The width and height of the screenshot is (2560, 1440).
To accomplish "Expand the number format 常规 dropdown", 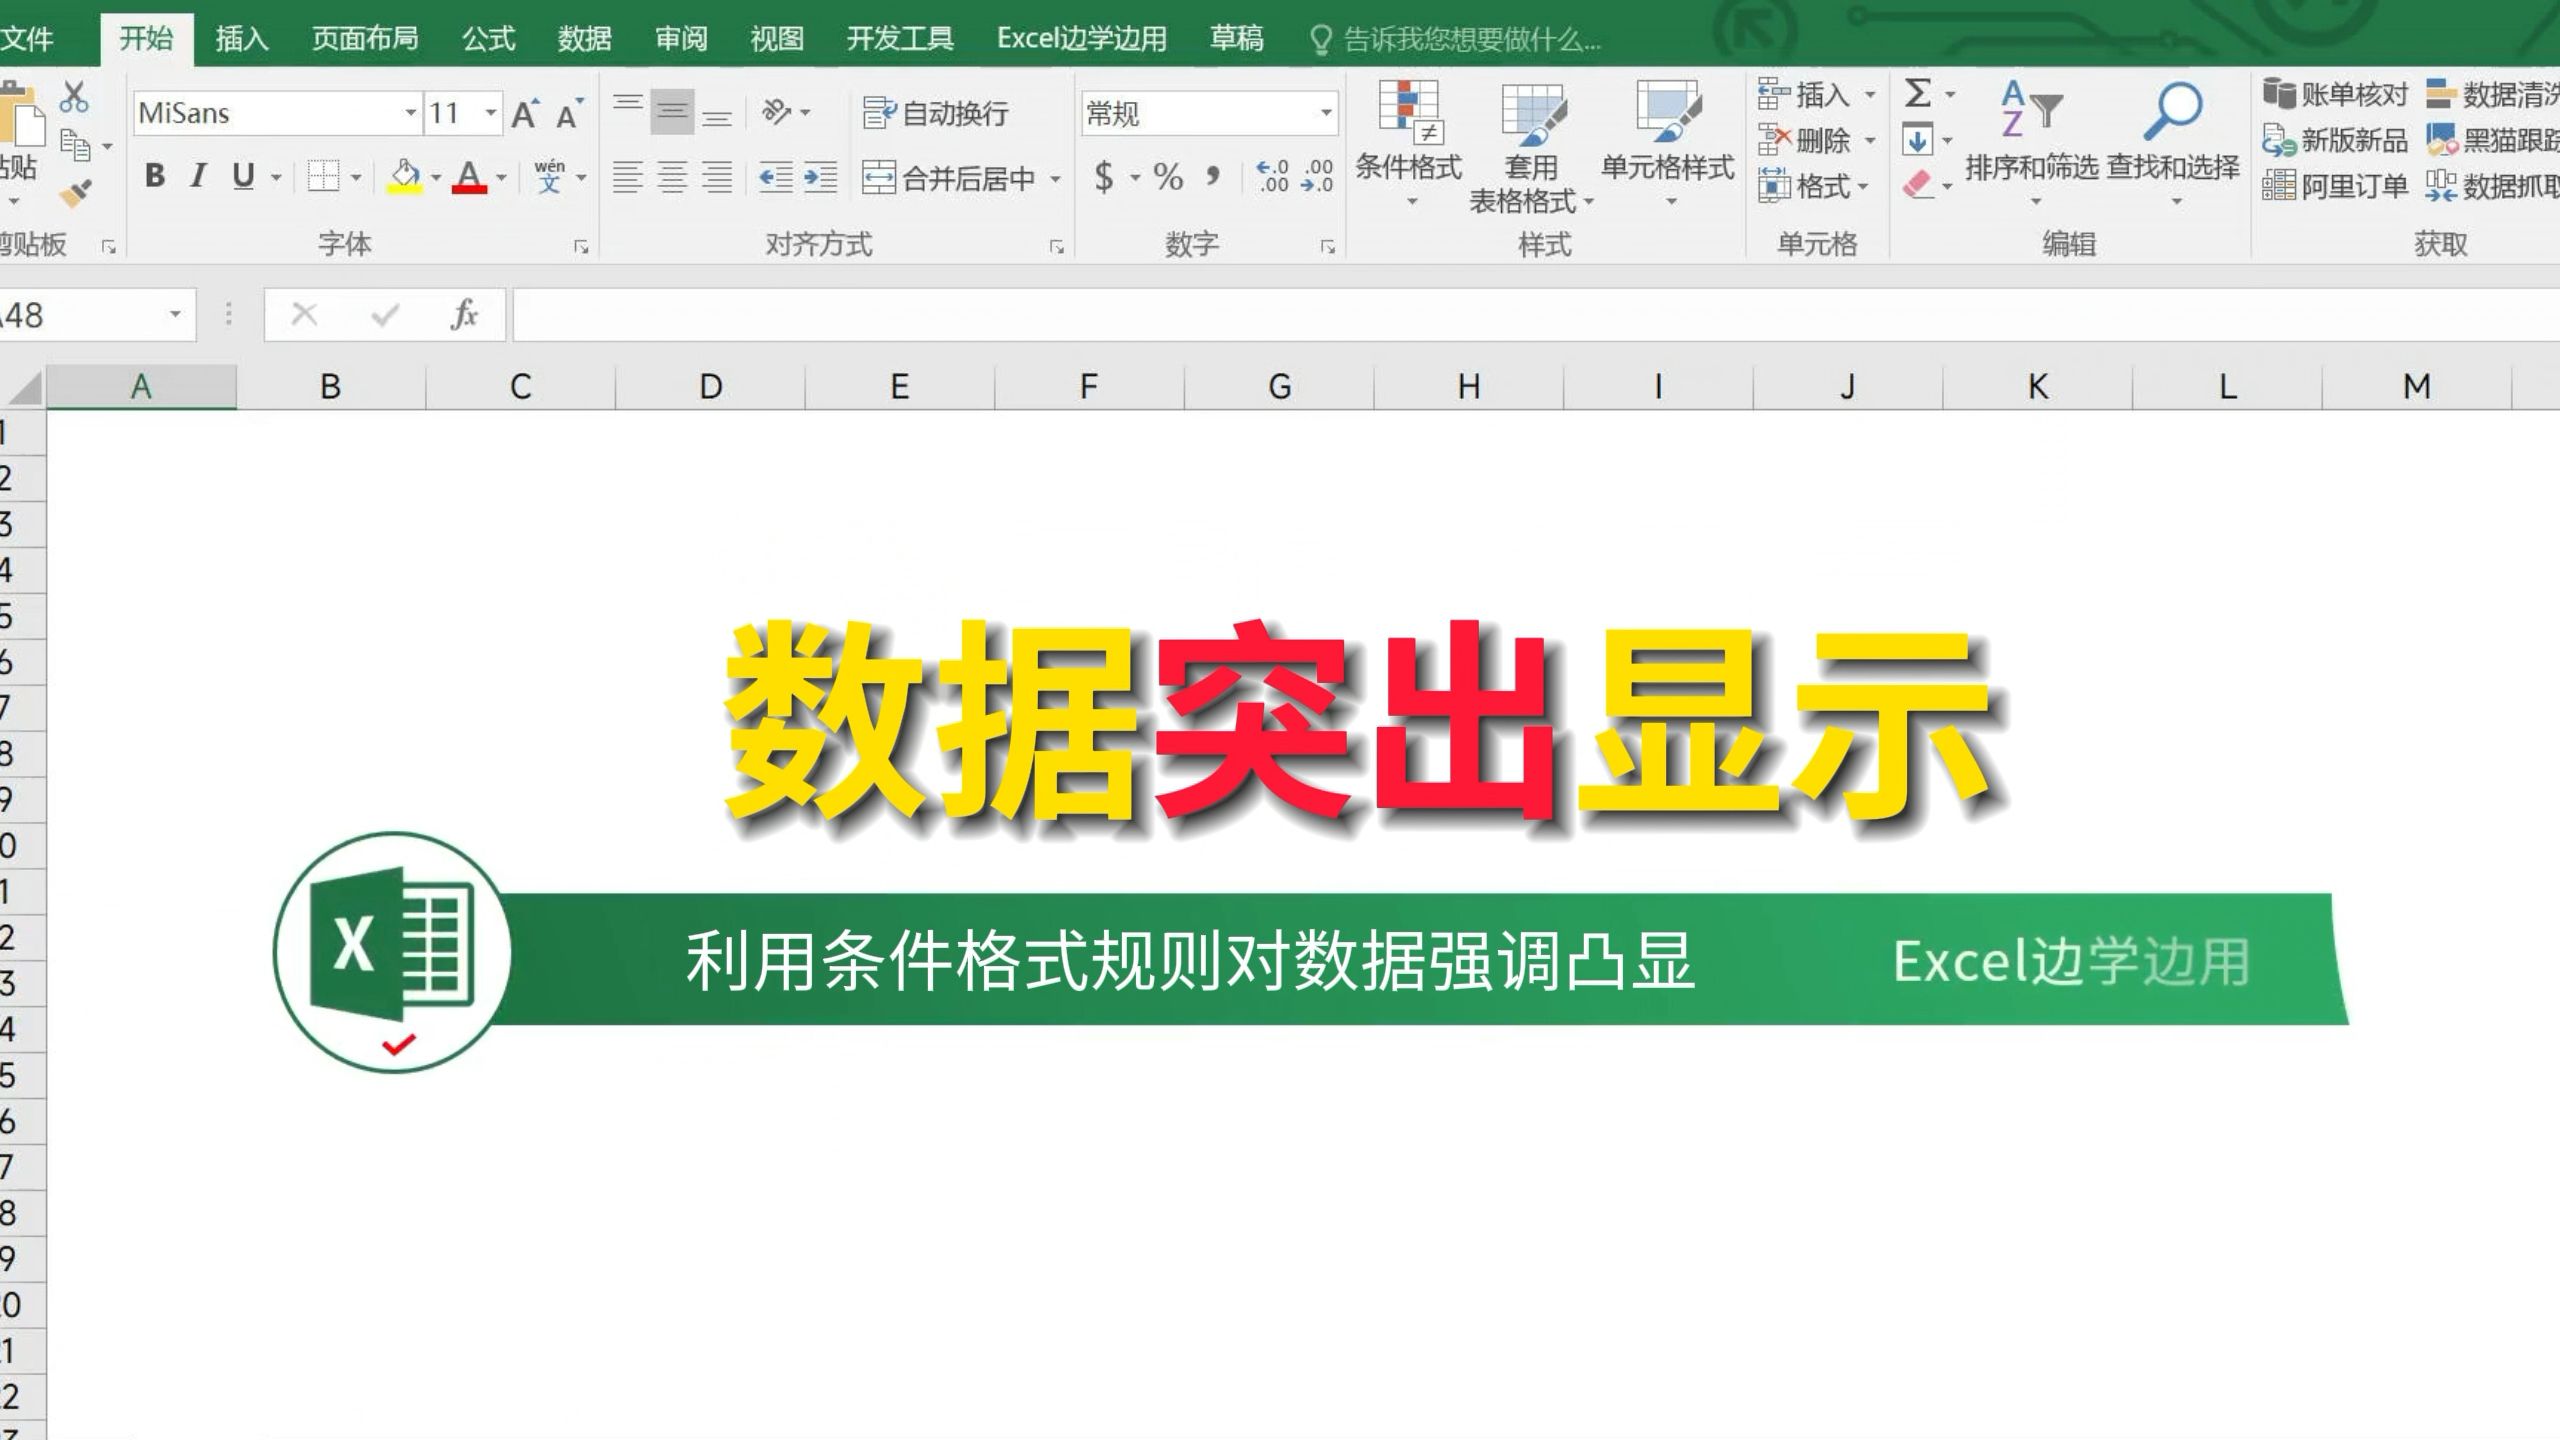I will [x=1326, y=113].
